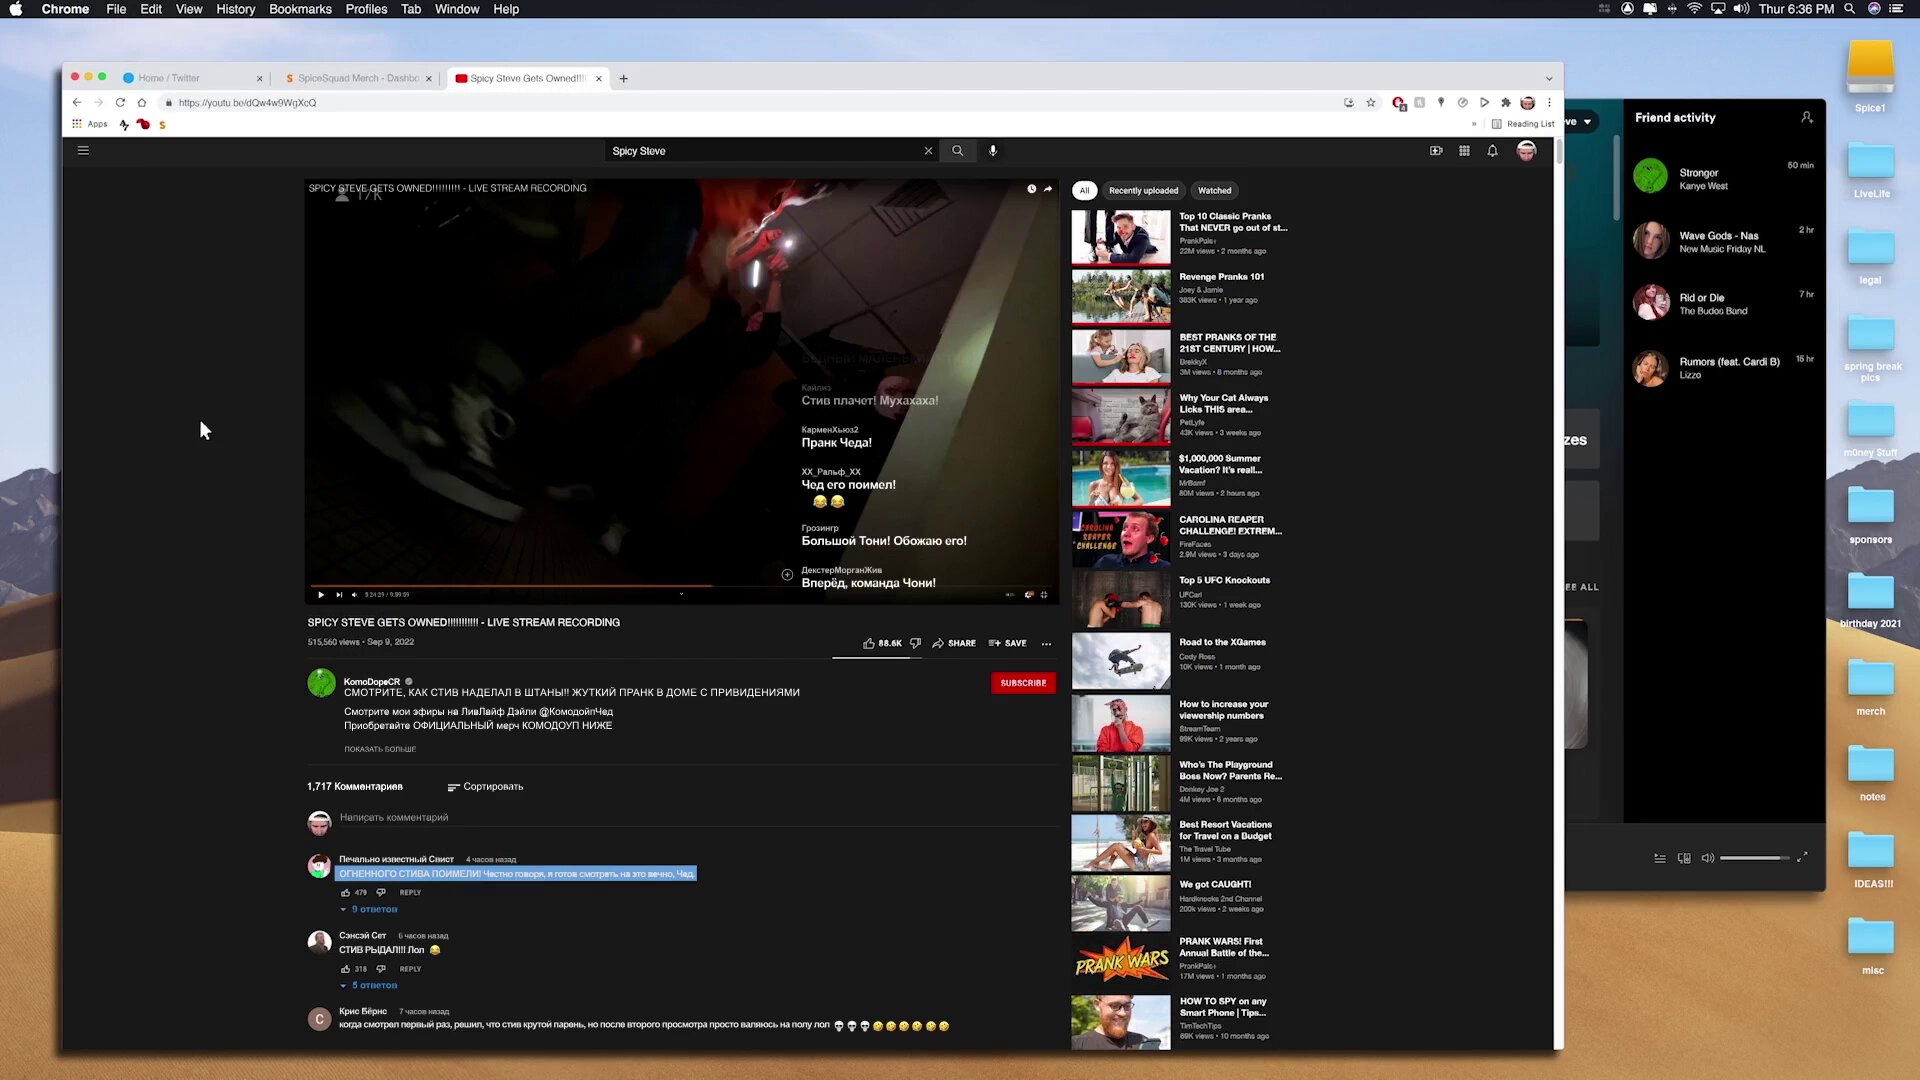1920x1080 pixels.
Task: Open YouTube notifications bell
Action: (1492, 151)
